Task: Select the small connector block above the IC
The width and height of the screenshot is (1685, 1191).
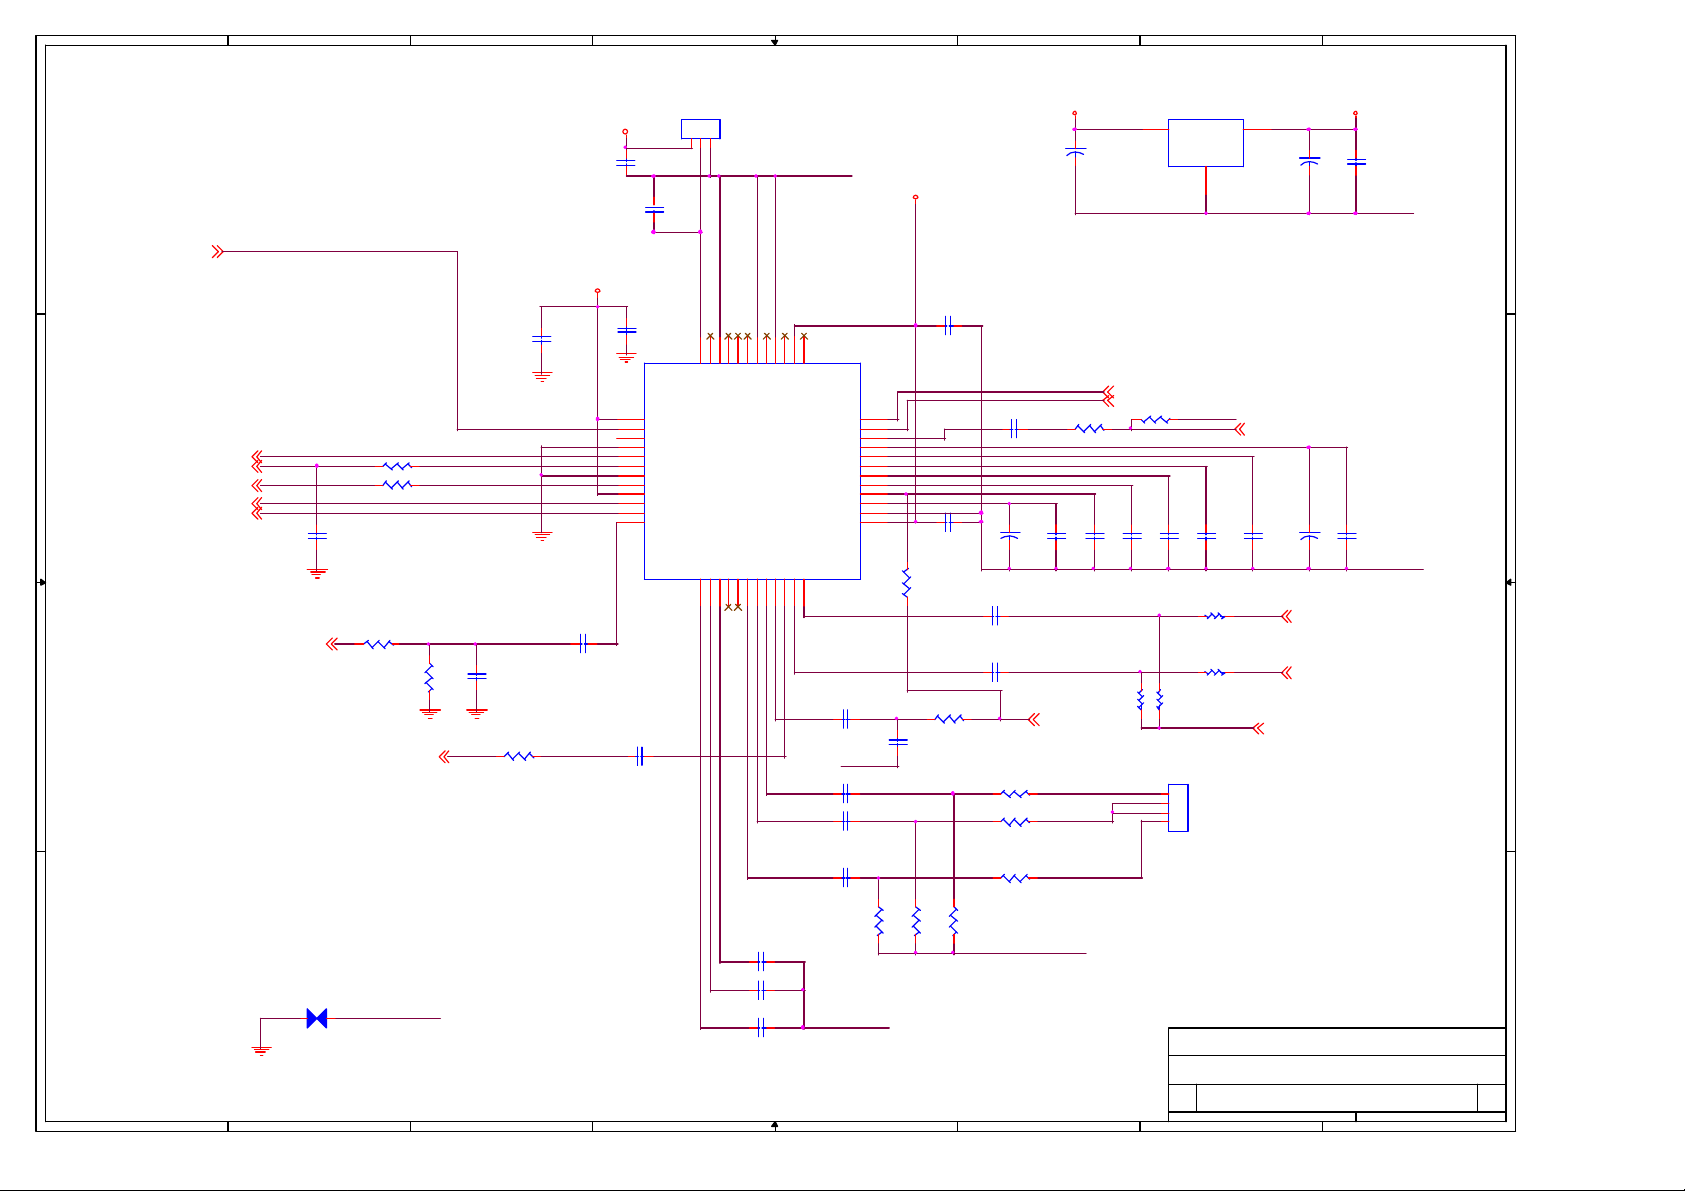Action: tap(700, 129)
